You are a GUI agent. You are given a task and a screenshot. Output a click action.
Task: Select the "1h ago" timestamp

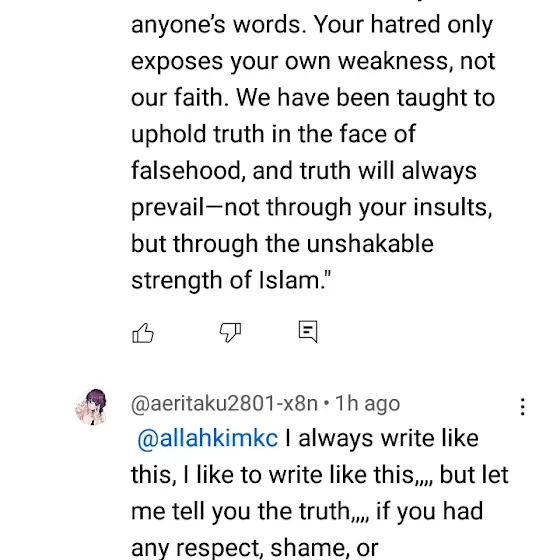[368, 404]
